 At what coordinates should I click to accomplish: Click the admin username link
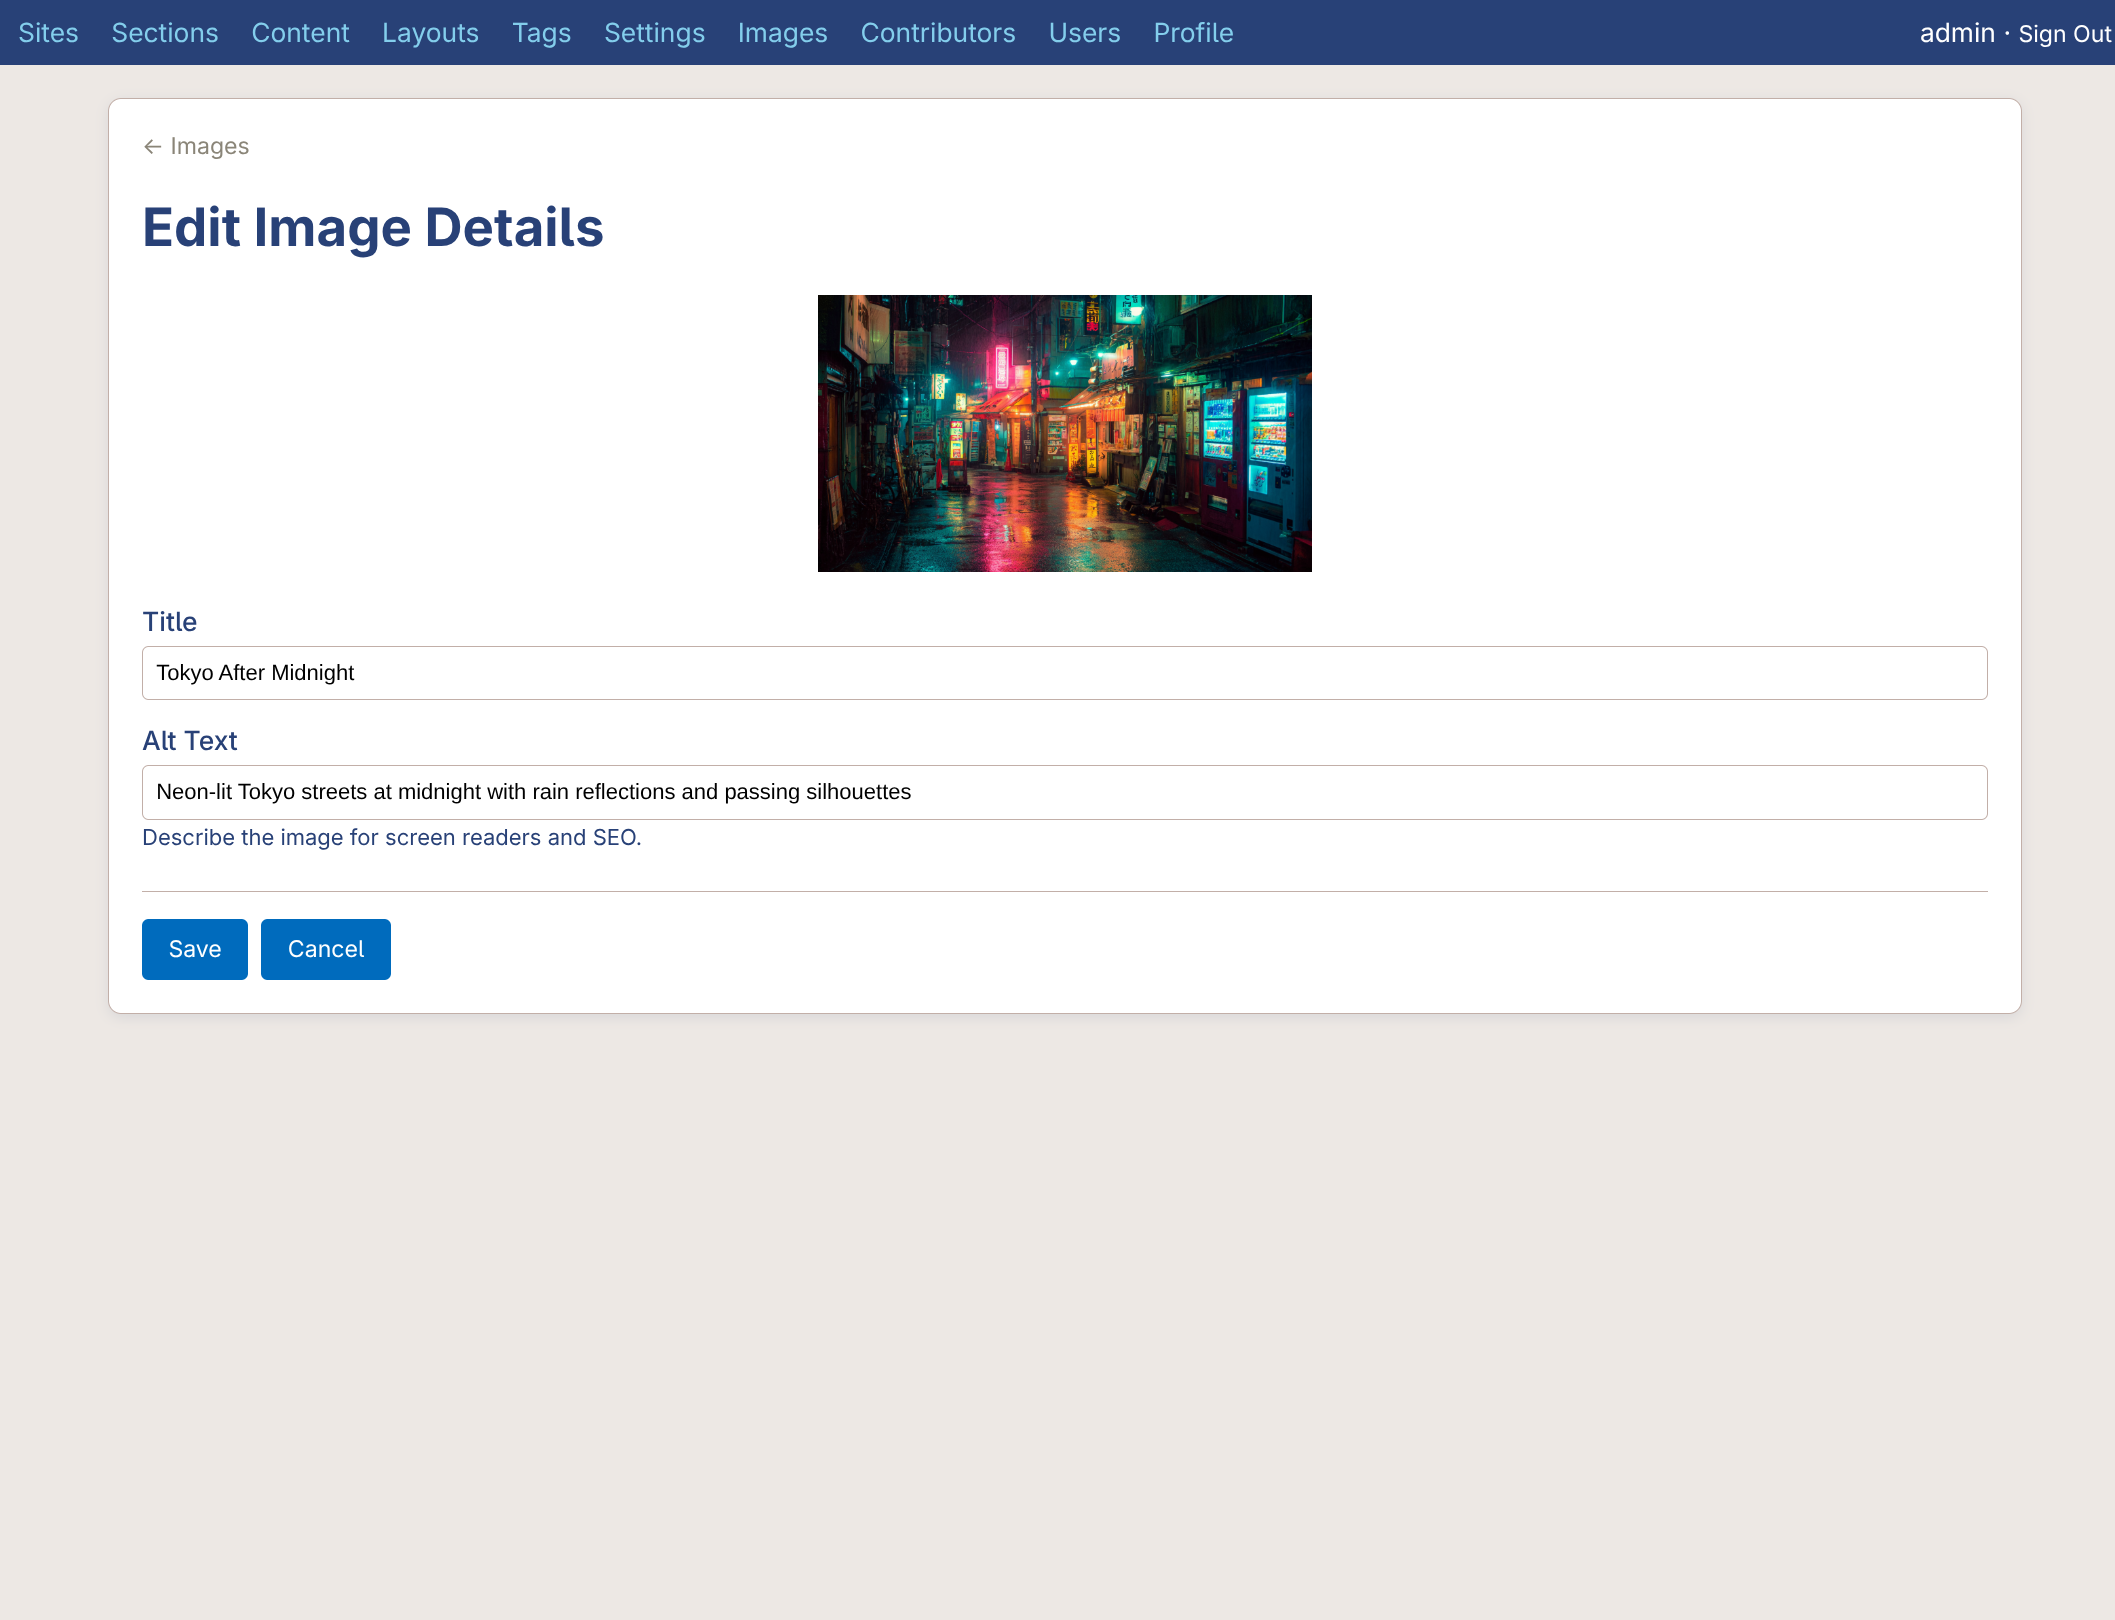[x=1956, y=33]
